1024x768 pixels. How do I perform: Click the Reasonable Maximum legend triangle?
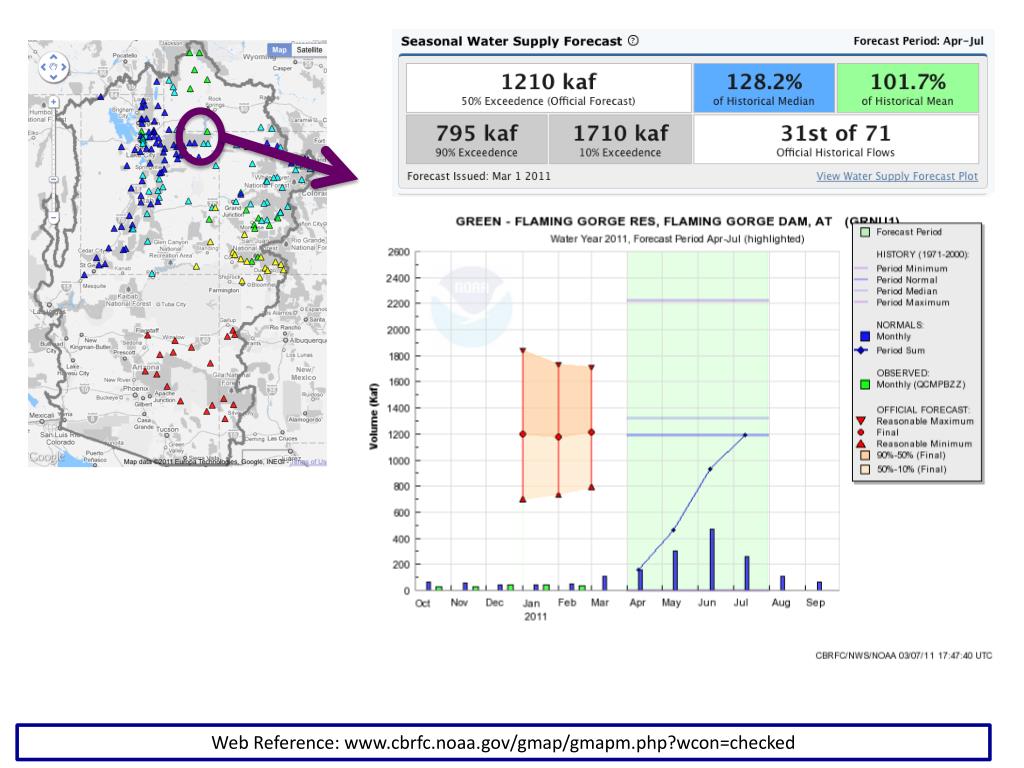pyautogui.click(x=864, y=421)
